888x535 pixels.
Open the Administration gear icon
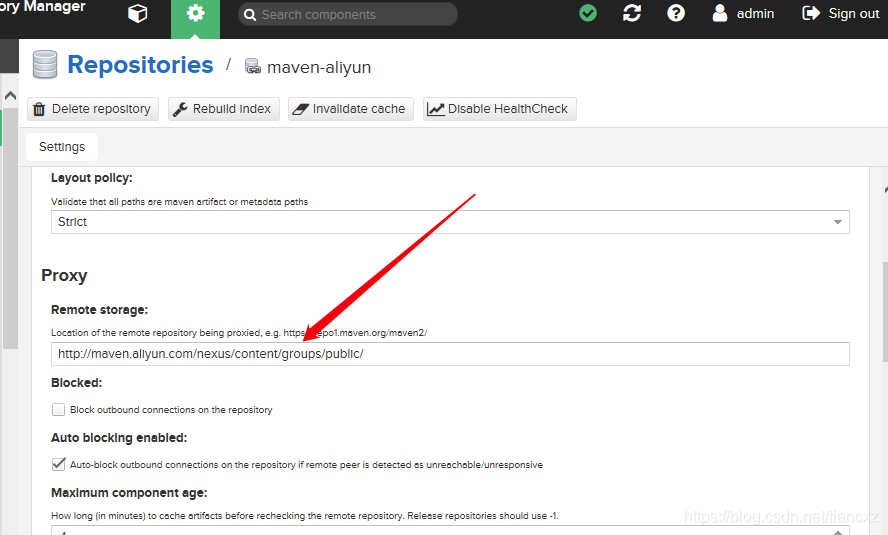coord(195,14)
